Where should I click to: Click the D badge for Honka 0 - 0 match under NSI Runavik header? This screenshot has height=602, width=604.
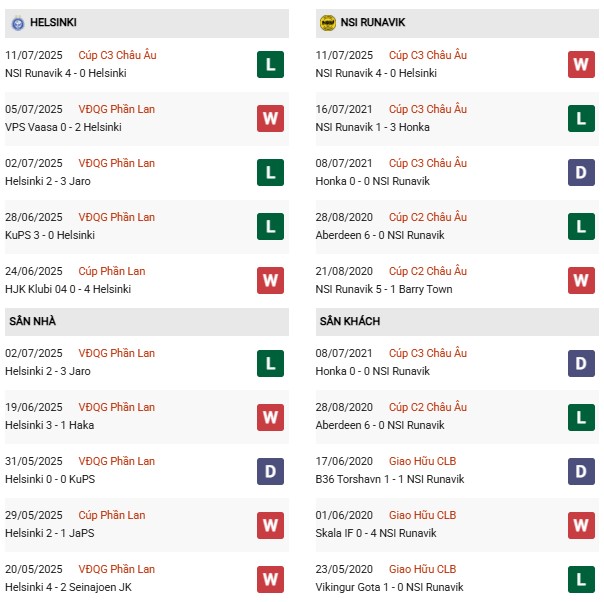(581, 173)
